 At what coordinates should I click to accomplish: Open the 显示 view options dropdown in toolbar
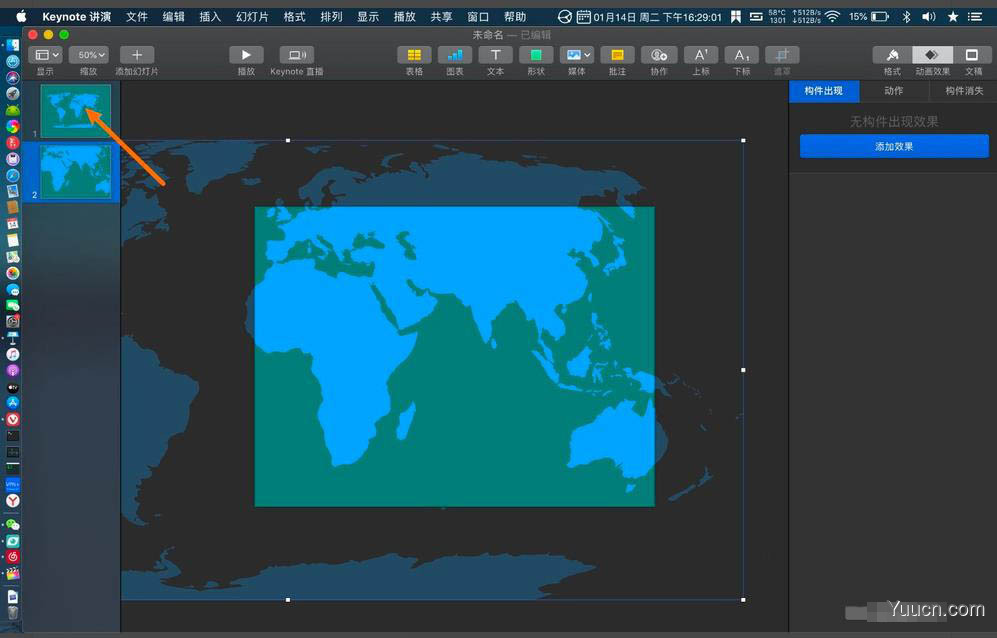pos(45,55)
